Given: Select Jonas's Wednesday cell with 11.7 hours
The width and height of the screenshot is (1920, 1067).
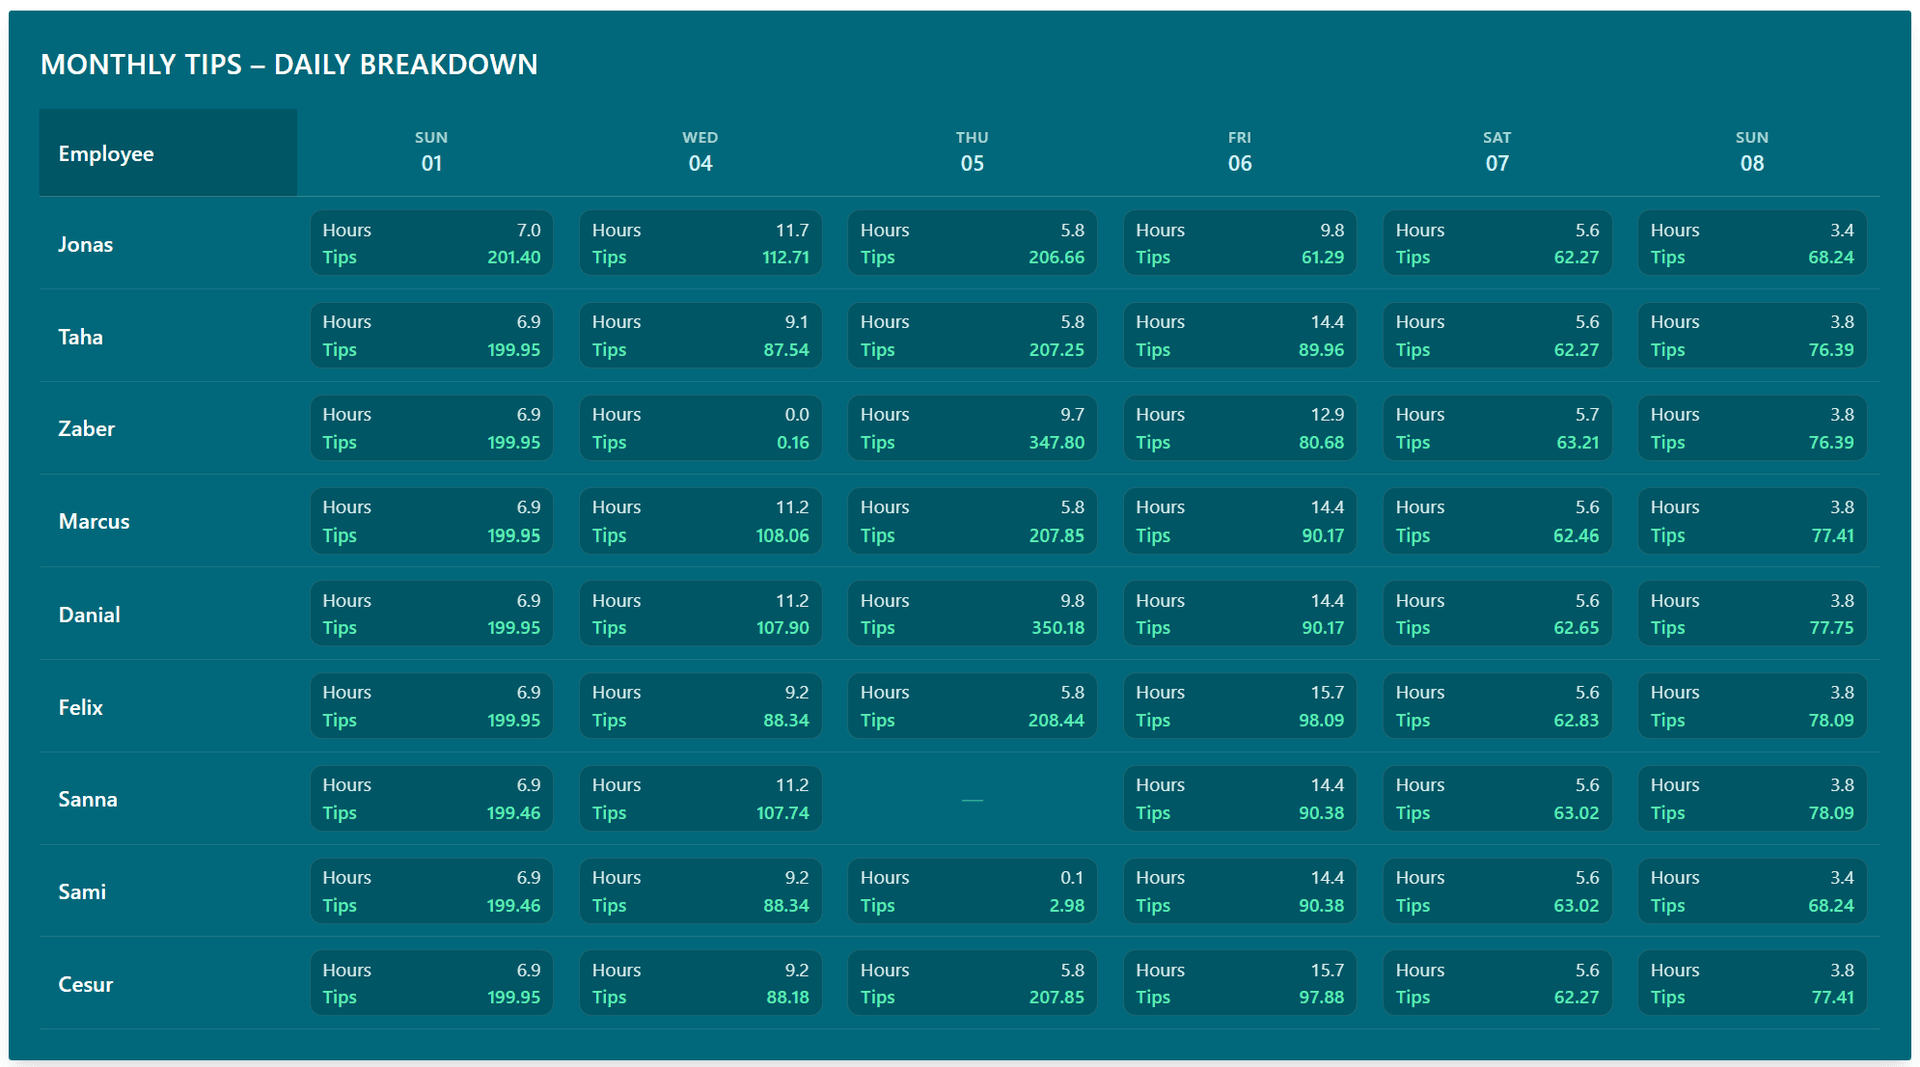Looking at the screenshot, I should (x=700, y=243).
